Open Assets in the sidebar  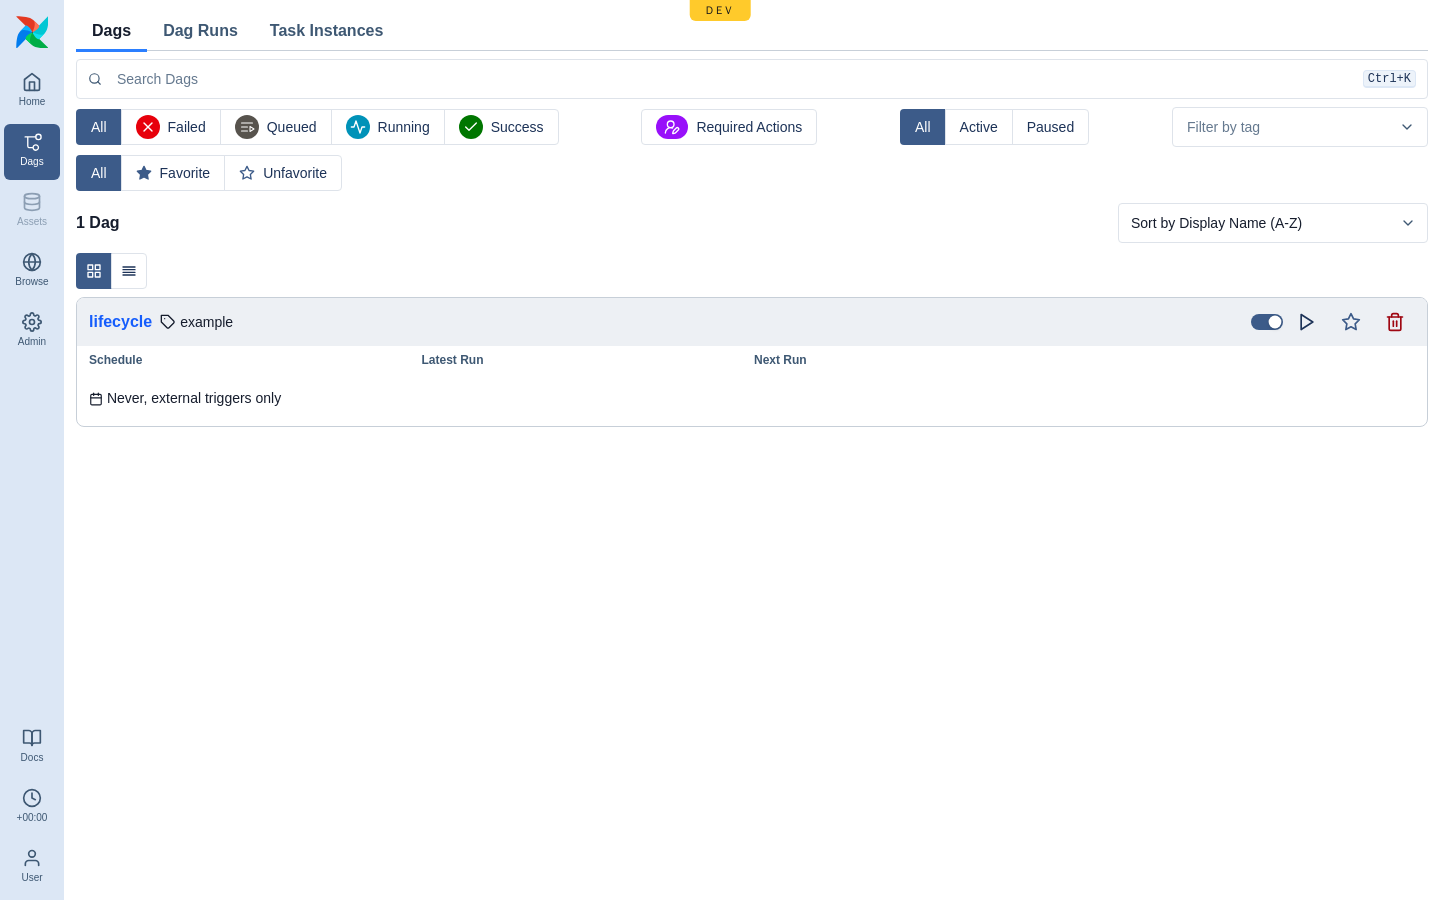click(32, 210)
